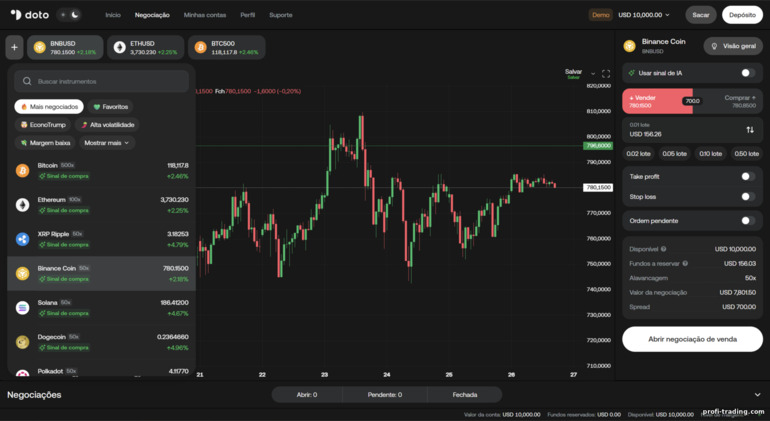Open the BNBUSD instrument tab

click(65, 47)
